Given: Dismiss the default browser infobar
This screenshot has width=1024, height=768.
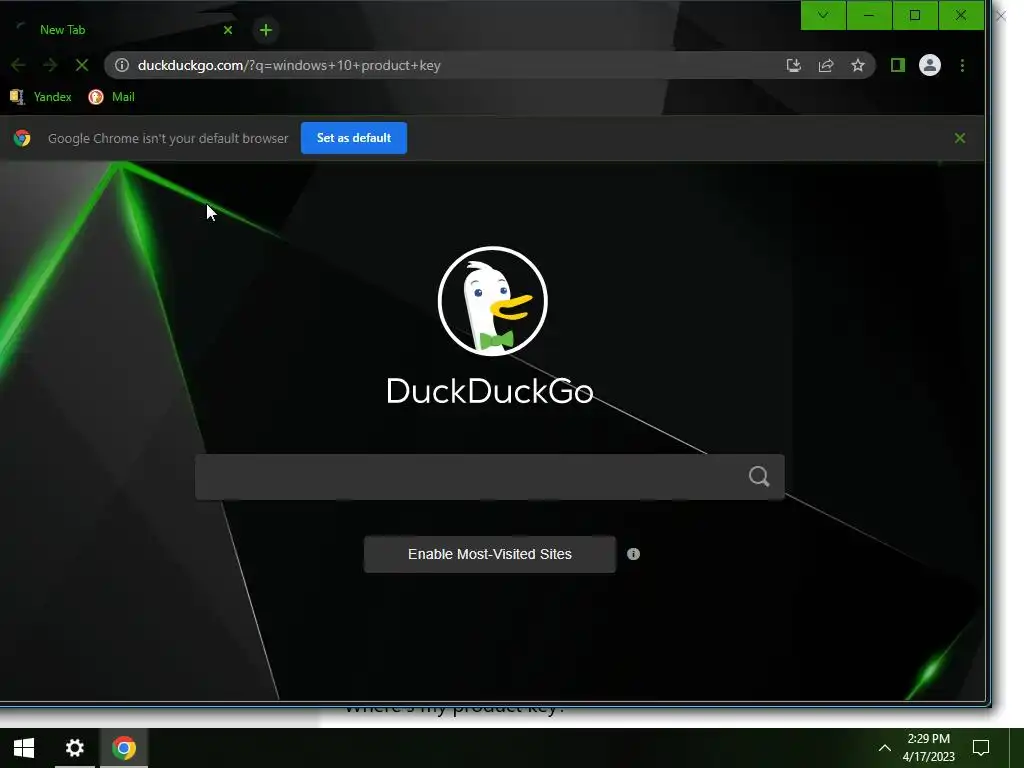Looking at the screenshot, I should [960, 138].
